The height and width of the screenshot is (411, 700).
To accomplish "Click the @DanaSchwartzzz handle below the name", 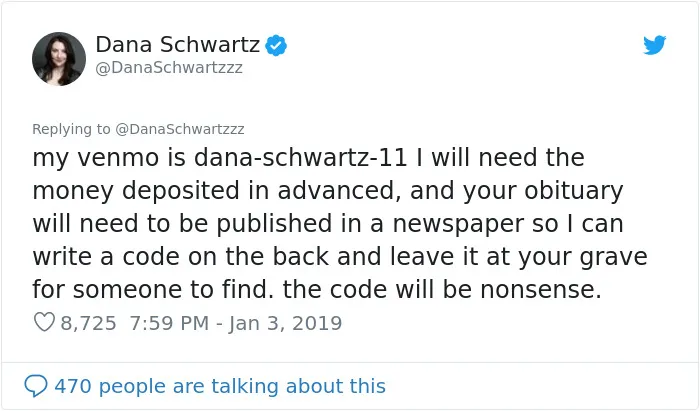I will 169,67.
